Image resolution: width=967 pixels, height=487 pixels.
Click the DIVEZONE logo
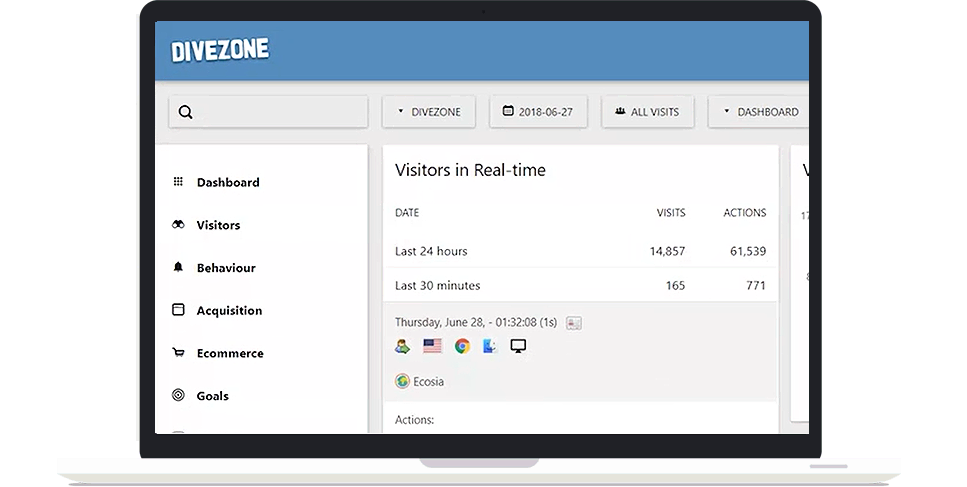point(220,51)
